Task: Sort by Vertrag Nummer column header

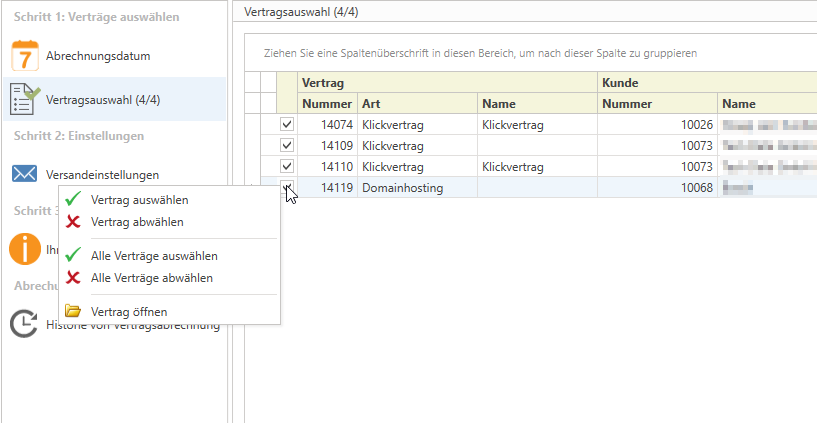Action: (x=327, y=103)
